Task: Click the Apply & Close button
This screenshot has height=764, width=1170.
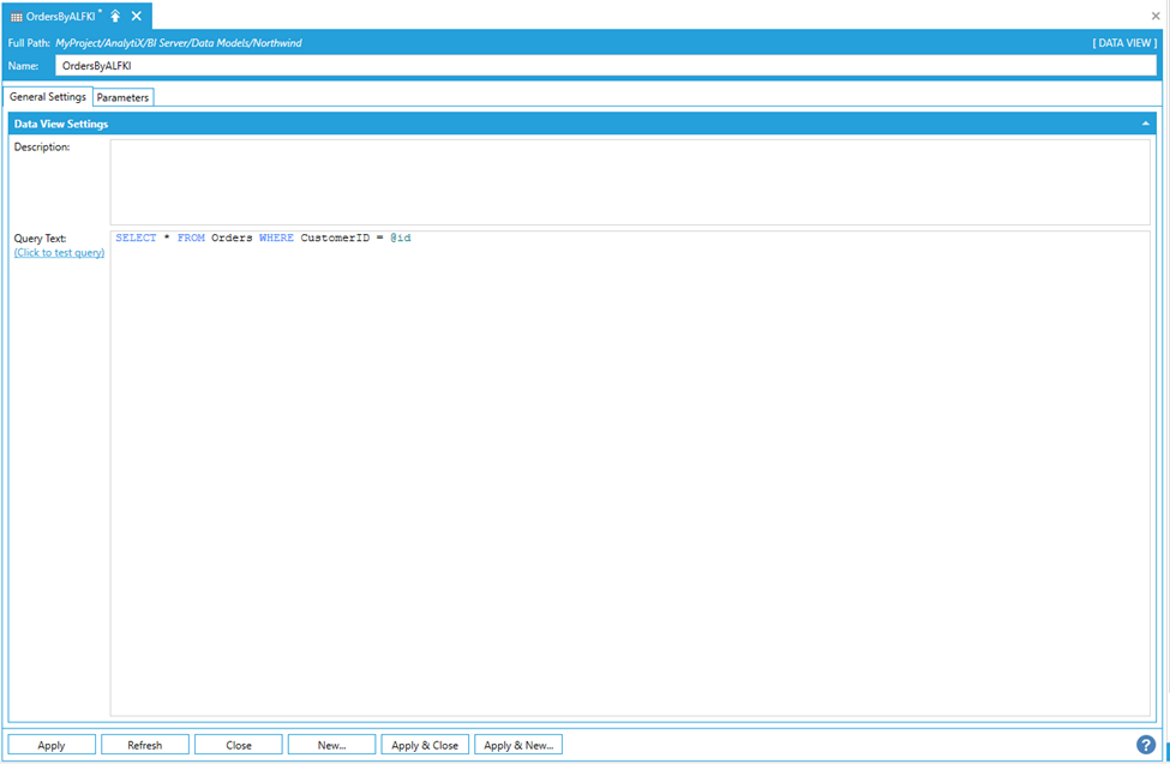Action: pos(425,745)
